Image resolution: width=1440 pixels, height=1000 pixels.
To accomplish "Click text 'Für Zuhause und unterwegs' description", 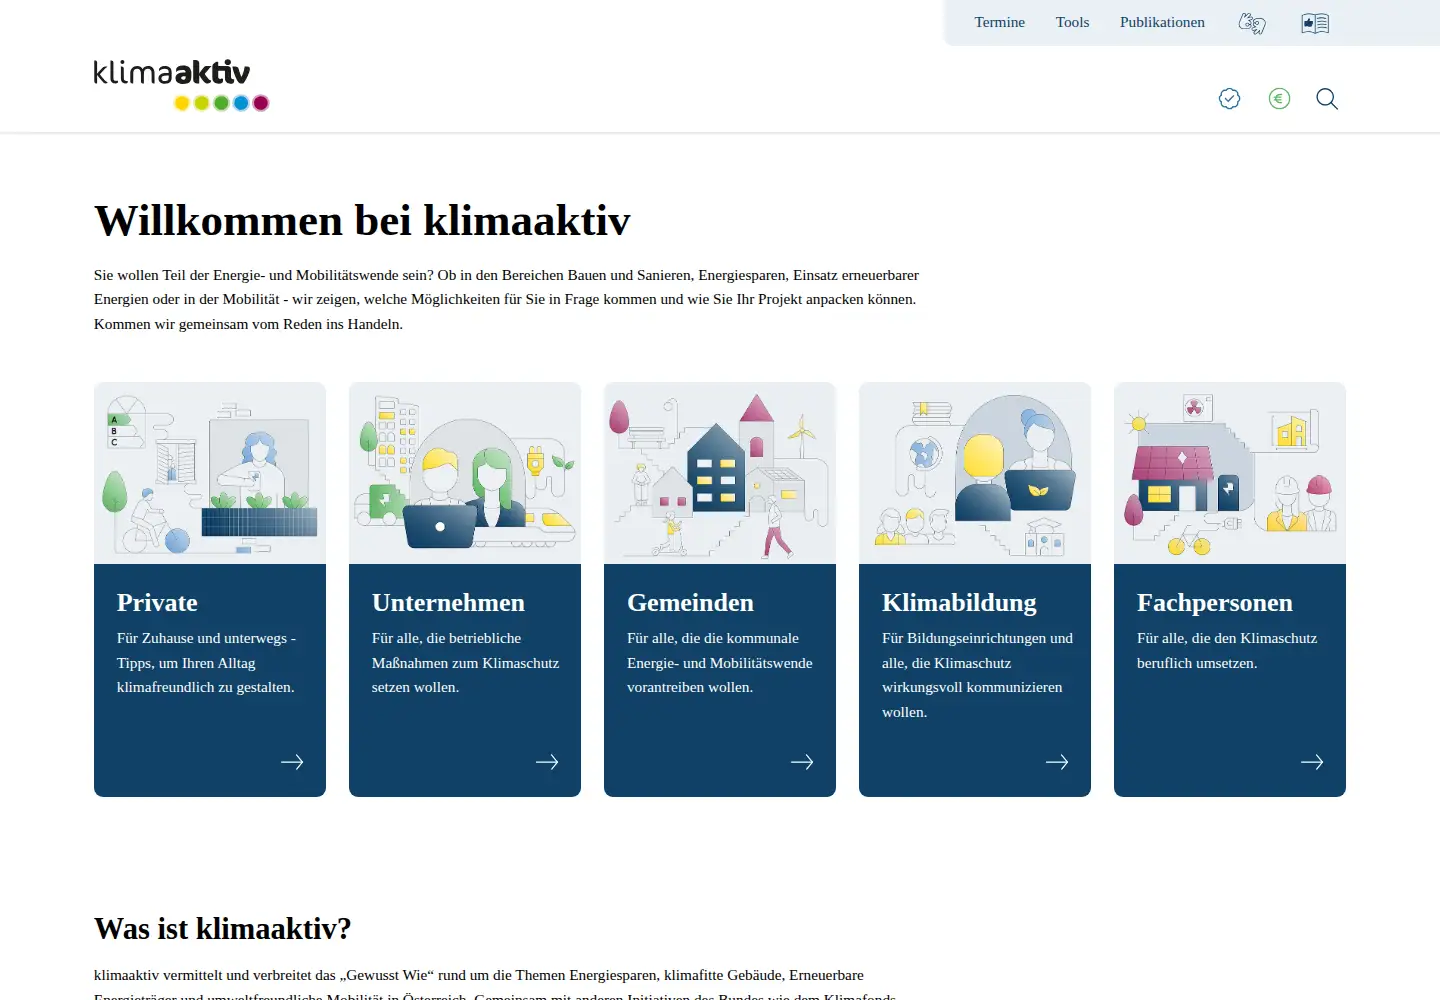I will (206, 663).
